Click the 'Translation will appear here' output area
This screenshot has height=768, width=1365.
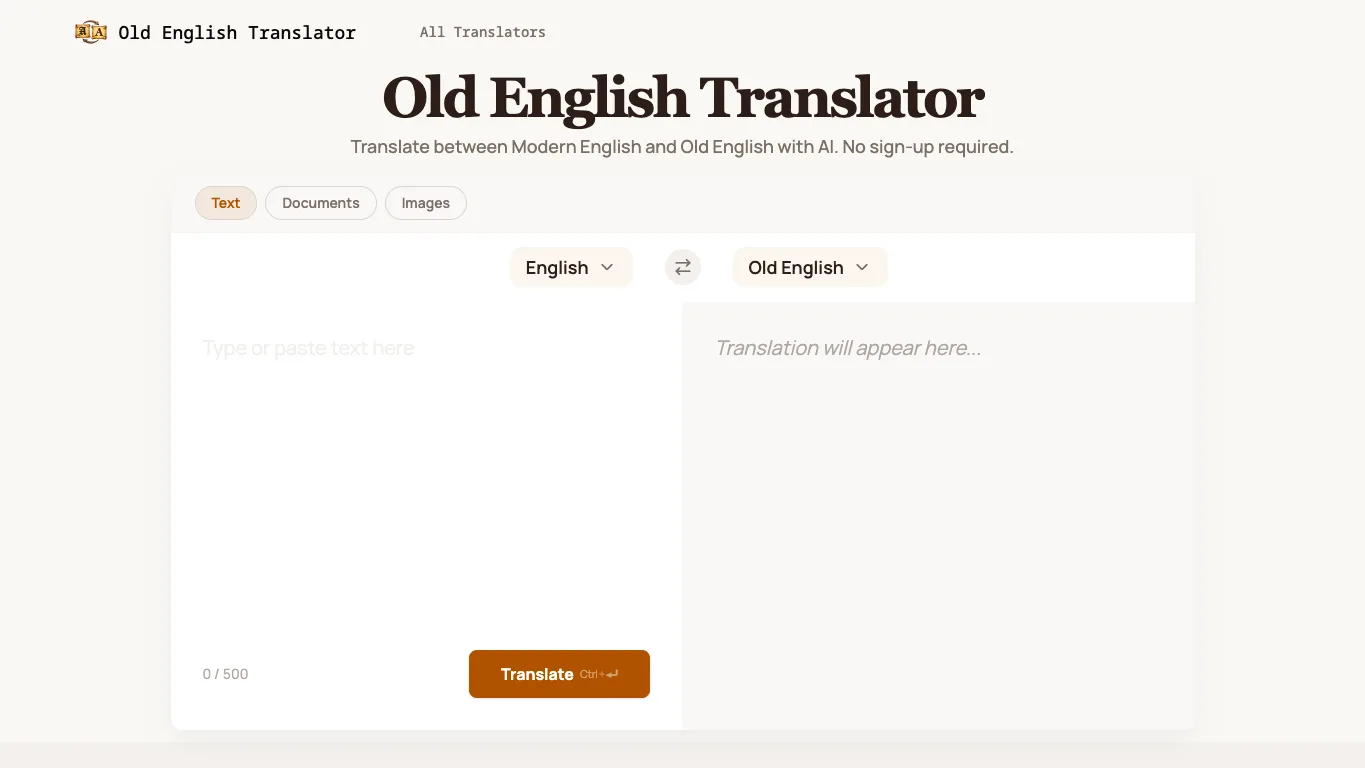(x=938, y=516)
